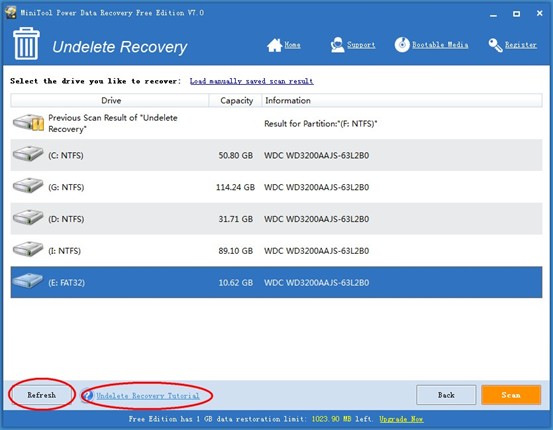Click the Previous Scan Result drive icon
The image size is (553, 430).
28,122
